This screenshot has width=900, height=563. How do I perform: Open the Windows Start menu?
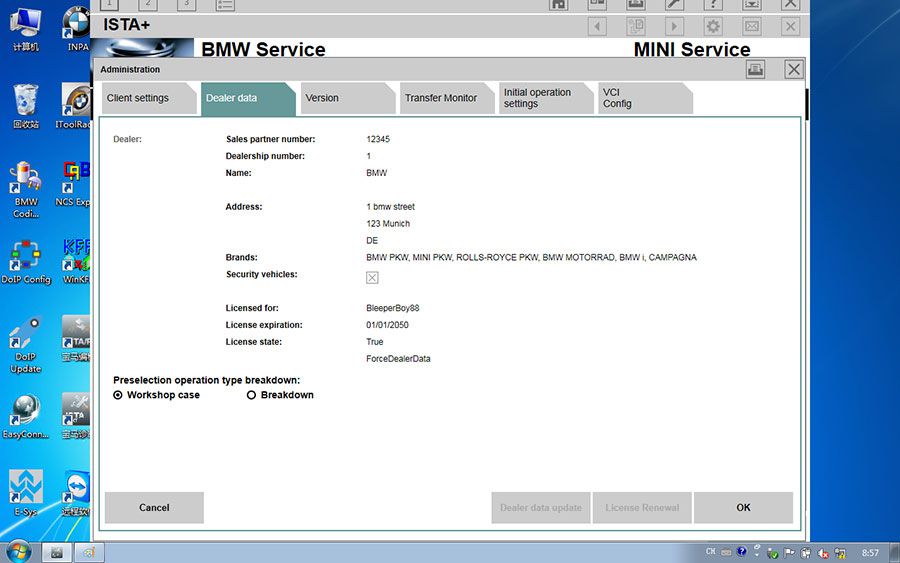point(18,553)
